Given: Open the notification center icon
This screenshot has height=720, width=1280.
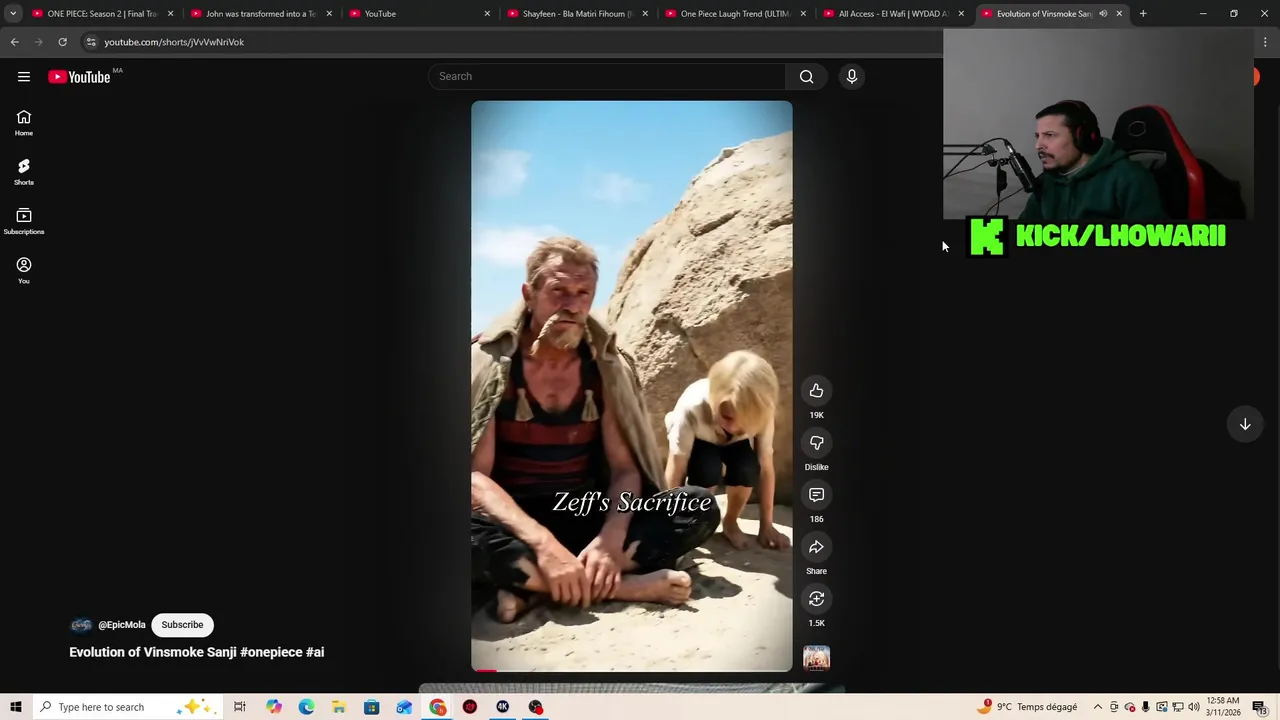Looking at the screenshot, I should pyautogui.click(x=1259, y=707).
